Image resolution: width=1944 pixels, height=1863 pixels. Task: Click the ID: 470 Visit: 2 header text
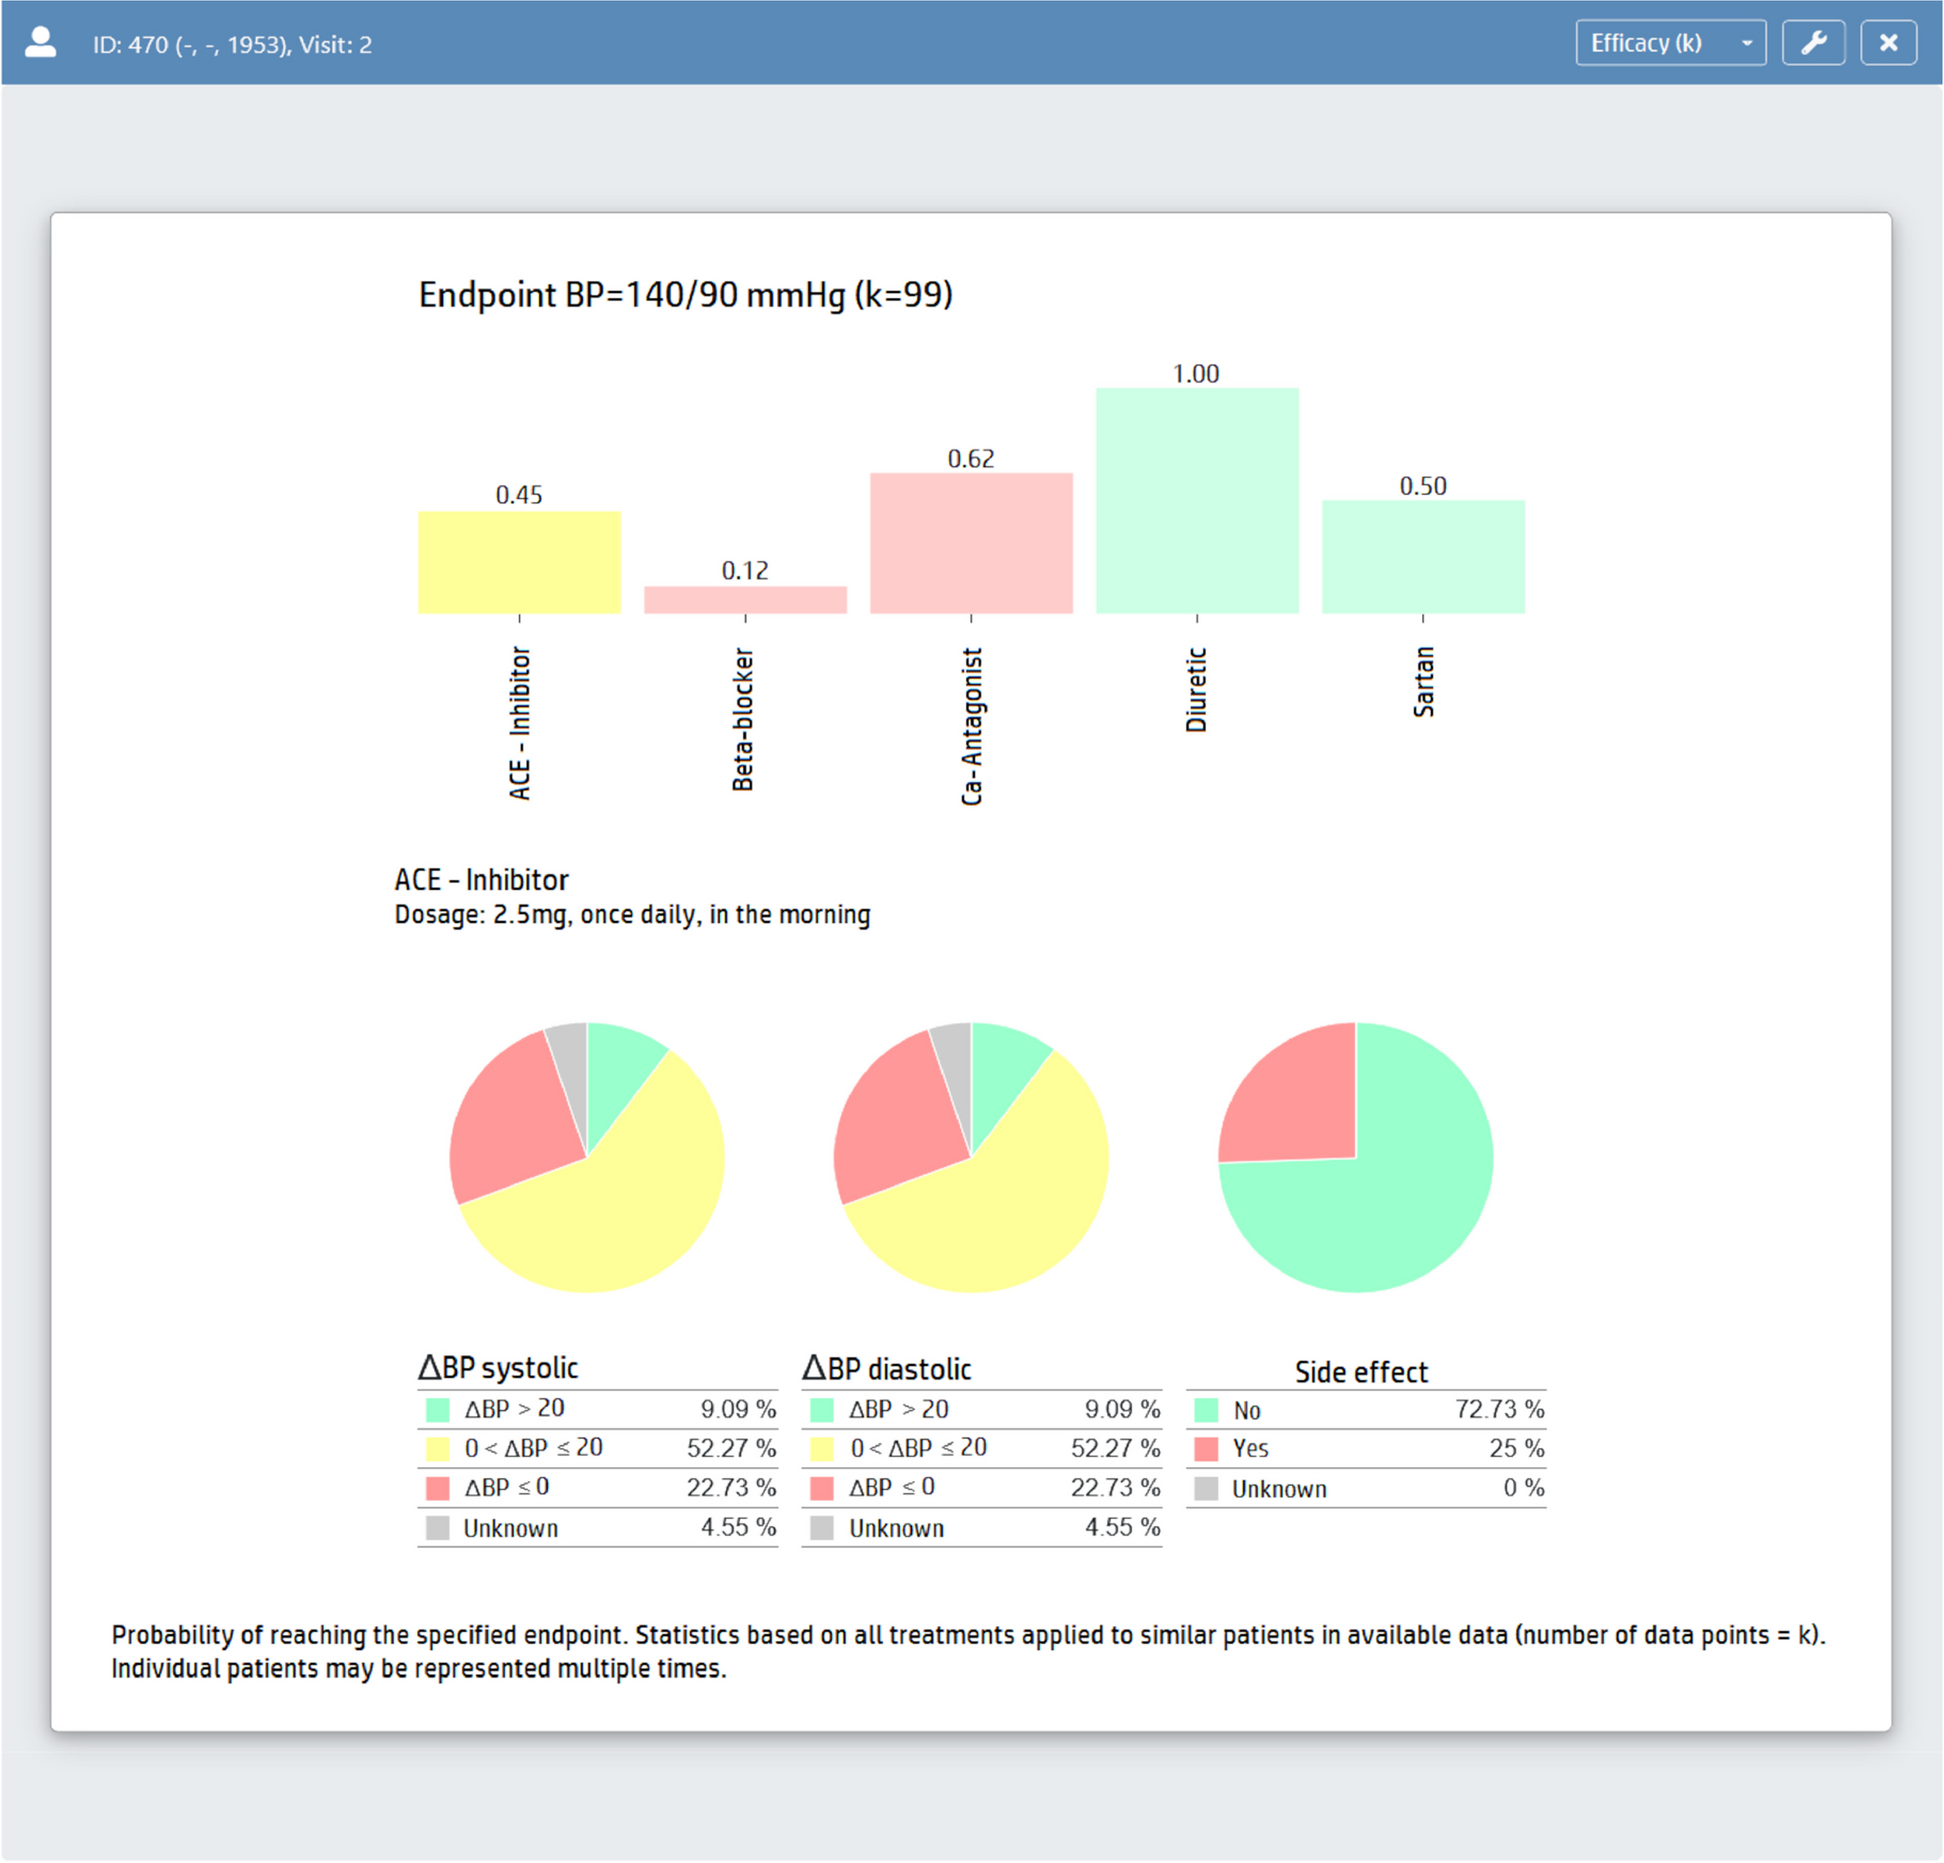[232, 44]
